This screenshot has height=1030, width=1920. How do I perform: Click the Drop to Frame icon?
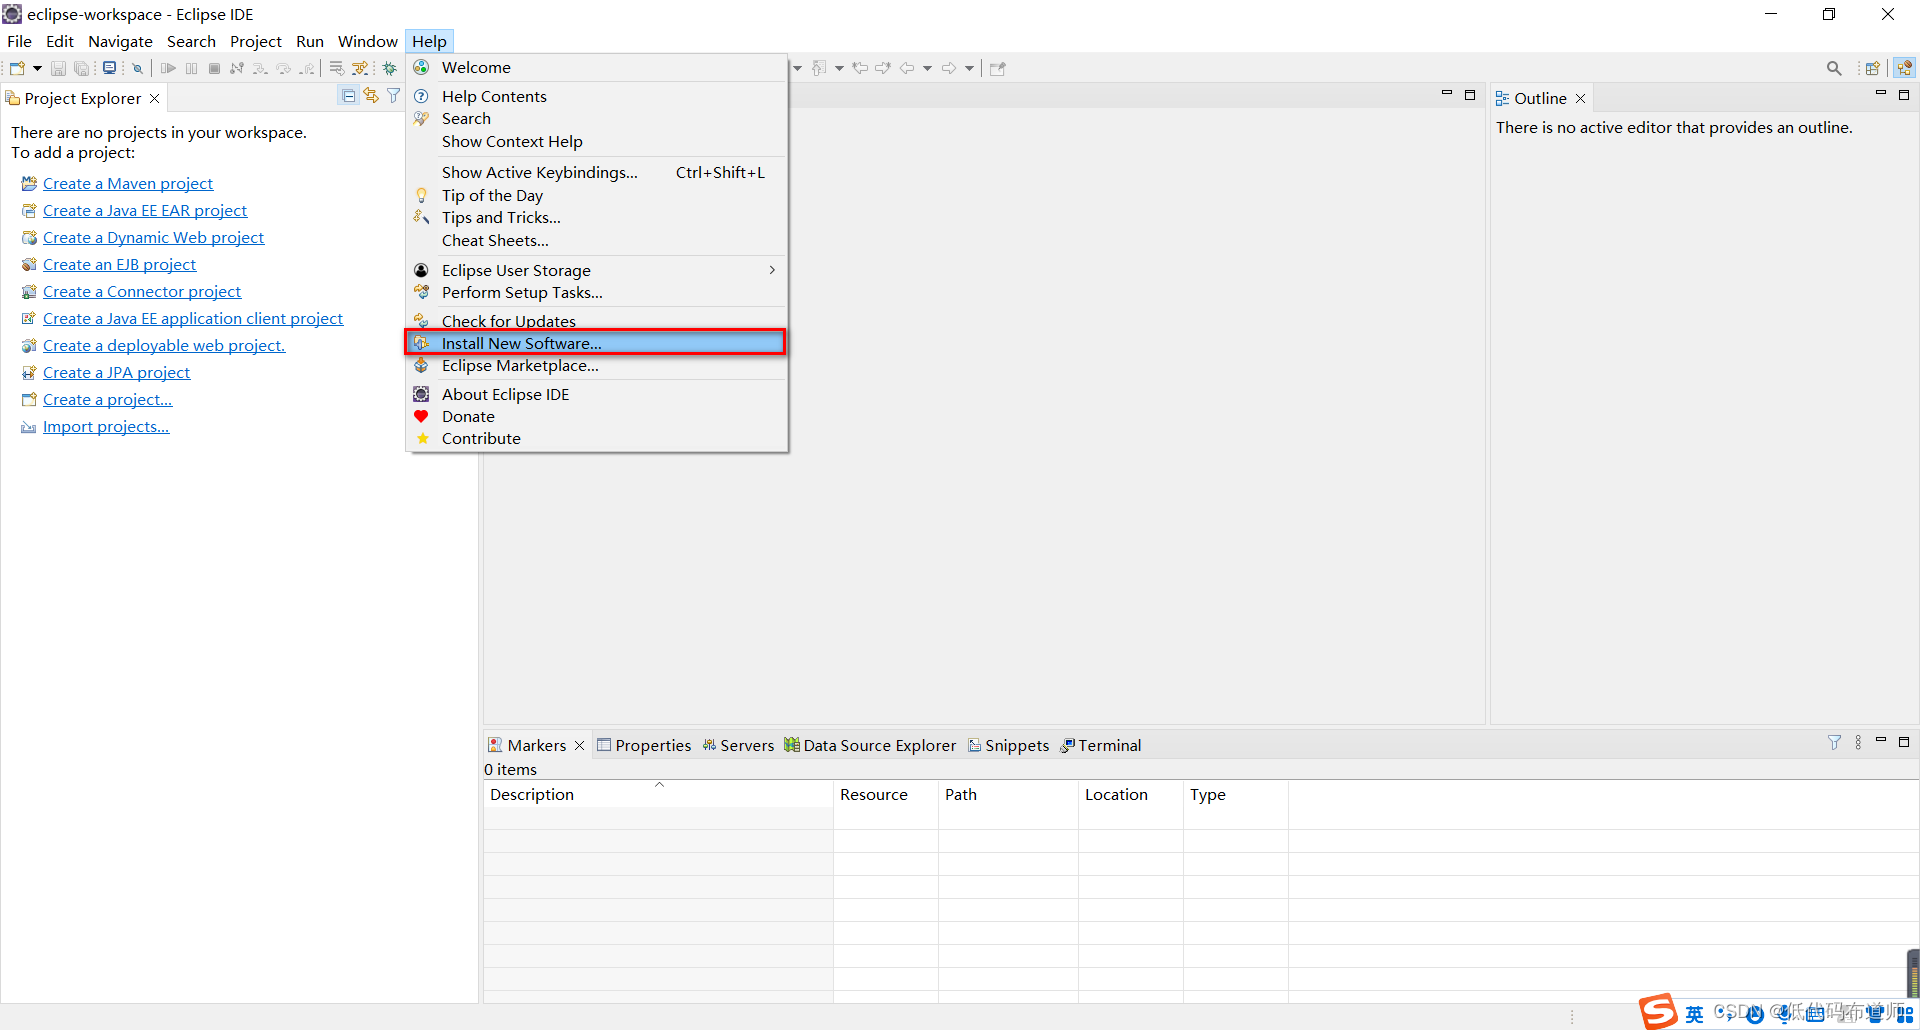click(x=337, y=68)
